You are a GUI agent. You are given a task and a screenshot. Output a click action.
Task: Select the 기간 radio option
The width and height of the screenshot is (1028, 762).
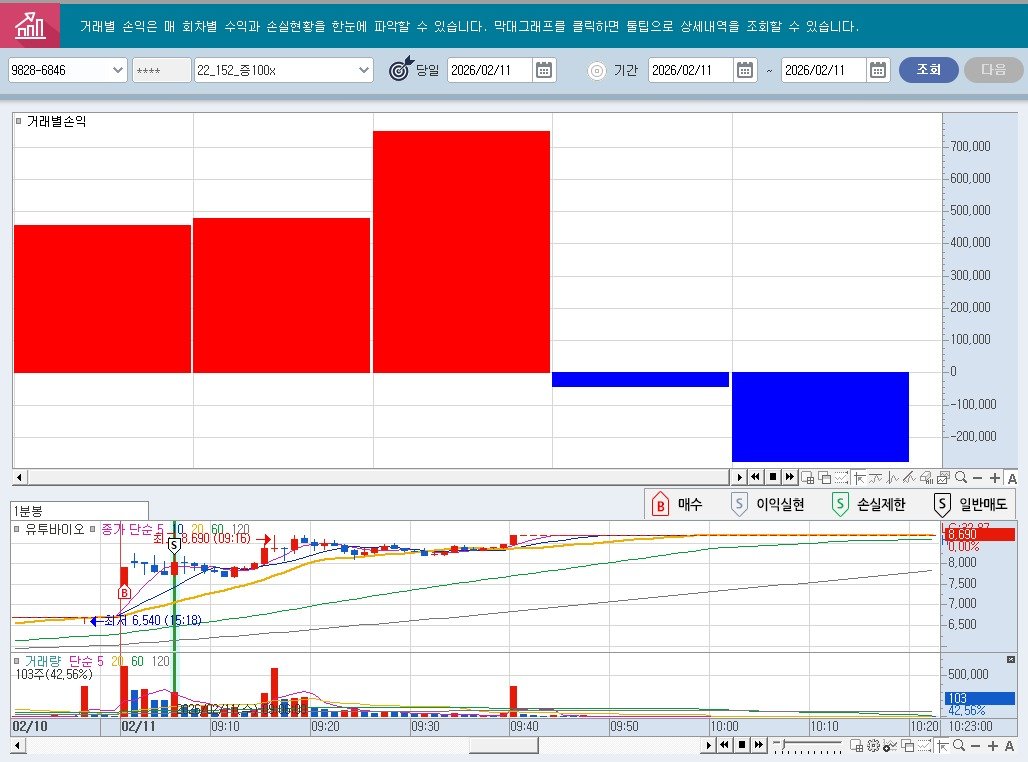click(x=597, y=70)
